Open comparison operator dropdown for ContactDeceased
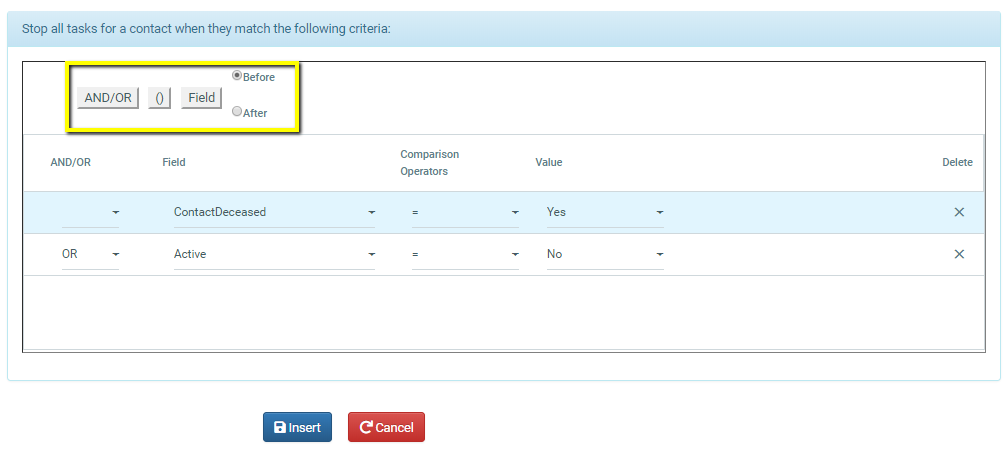This screenshot has width=1005, height=461. coord(465,212)
